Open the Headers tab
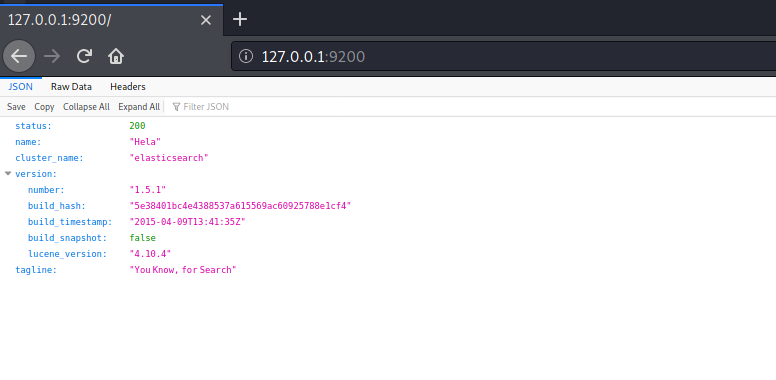 coord(128,87)
